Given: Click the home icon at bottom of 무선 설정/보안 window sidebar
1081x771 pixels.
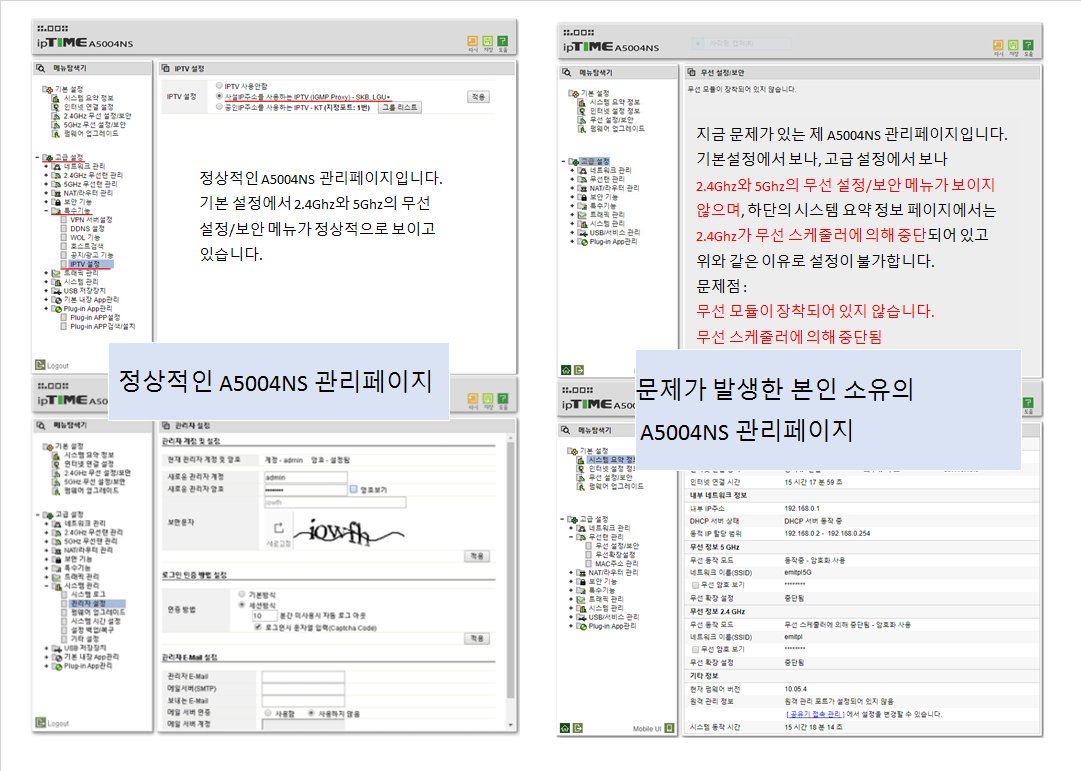Looking at the screenshot, I should click(566, 370).
